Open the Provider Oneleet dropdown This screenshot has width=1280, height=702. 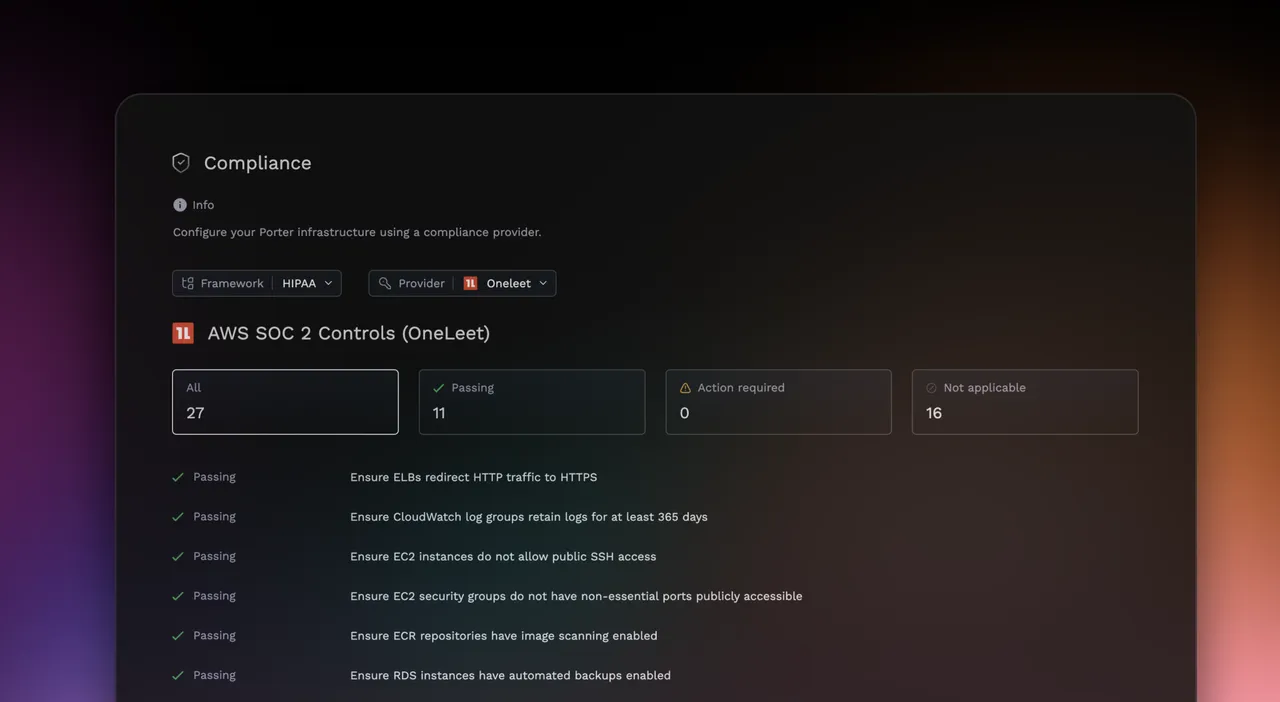tap(462, 283)
